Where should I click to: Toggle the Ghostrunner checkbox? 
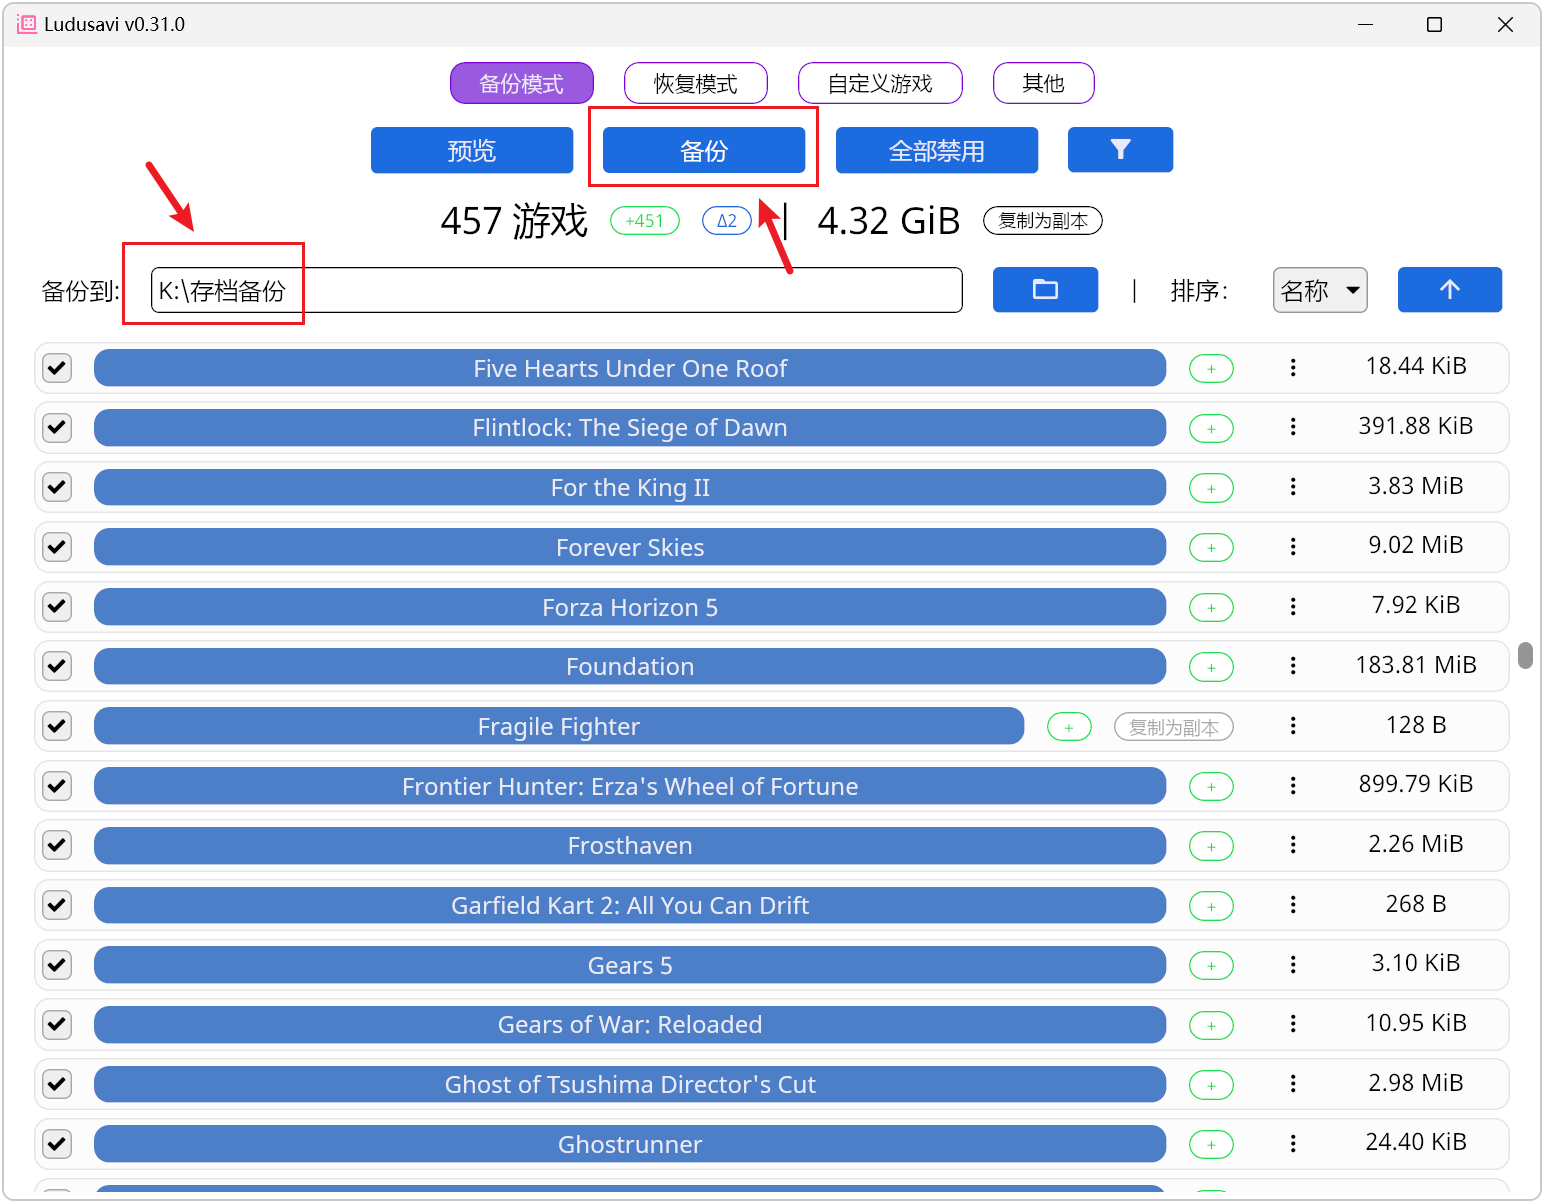57,1144
